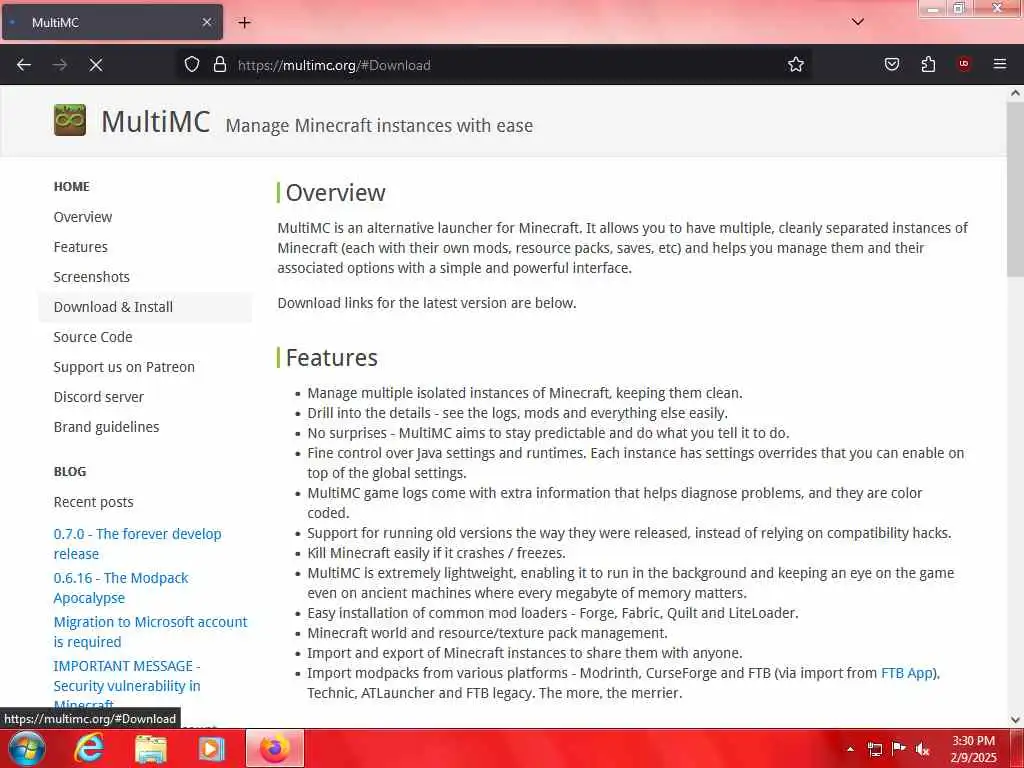The width and height of the screenshot is (1024, 768).
Task: Bookmark this page with the star icon
Action: [x=795, y=65]
